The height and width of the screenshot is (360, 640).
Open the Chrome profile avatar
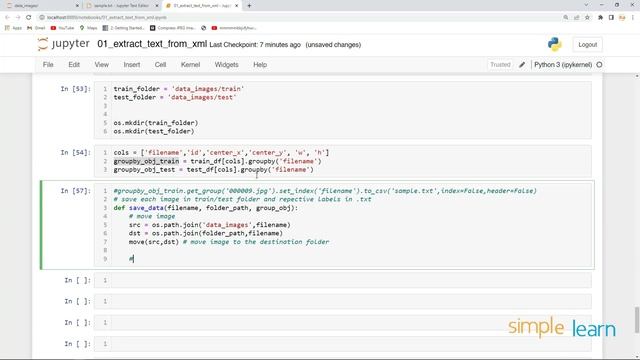(x=622, y=18)
